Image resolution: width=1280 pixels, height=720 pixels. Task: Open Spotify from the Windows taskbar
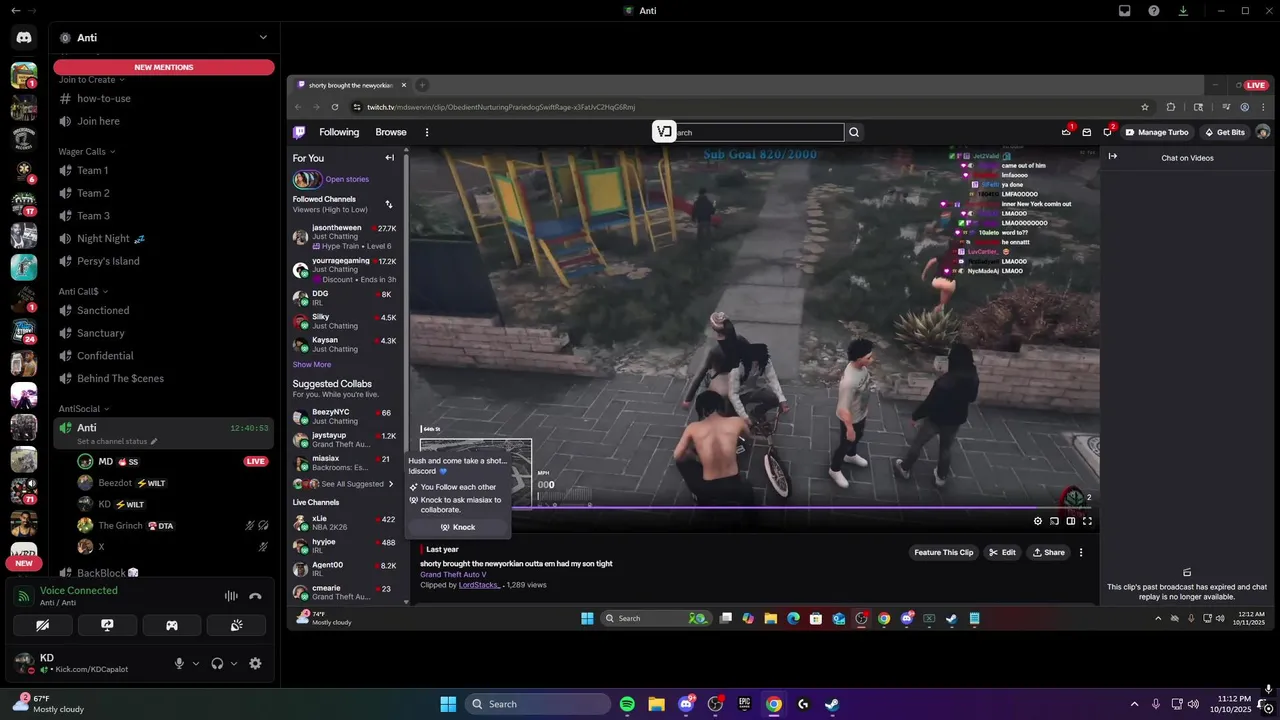(627, 704)
